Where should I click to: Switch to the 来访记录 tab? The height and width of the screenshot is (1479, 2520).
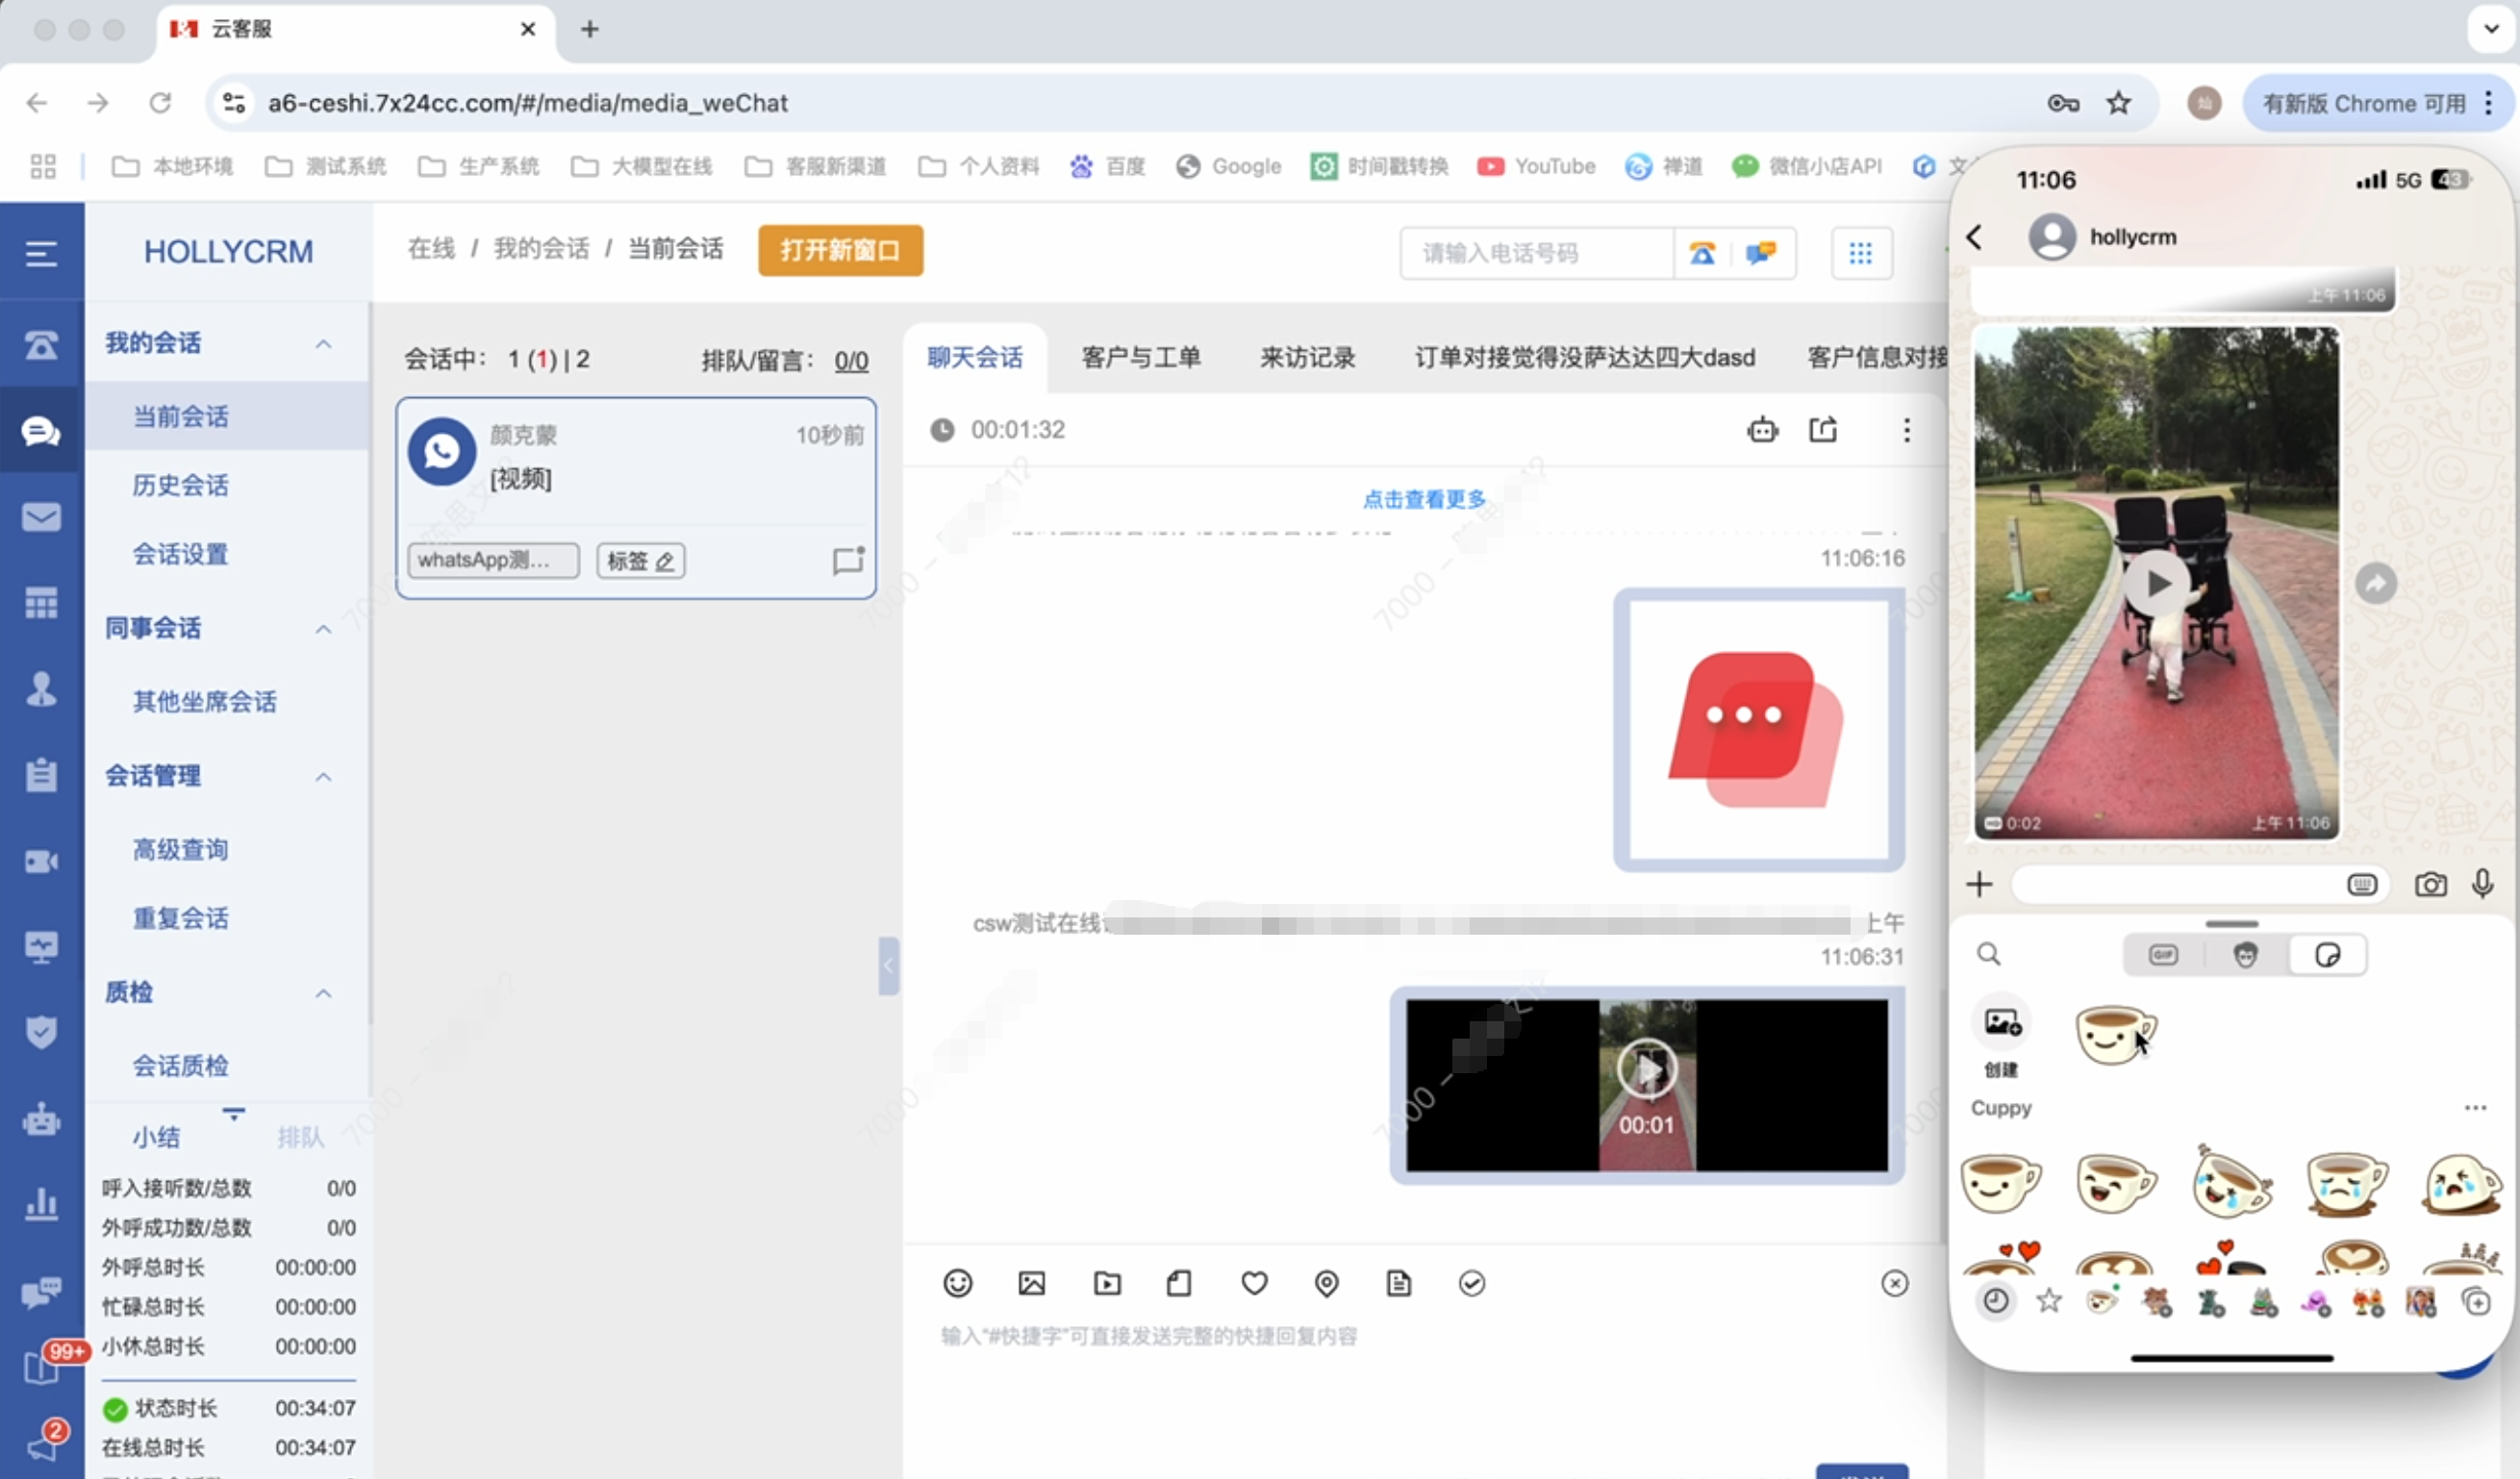click(1307, 358)
